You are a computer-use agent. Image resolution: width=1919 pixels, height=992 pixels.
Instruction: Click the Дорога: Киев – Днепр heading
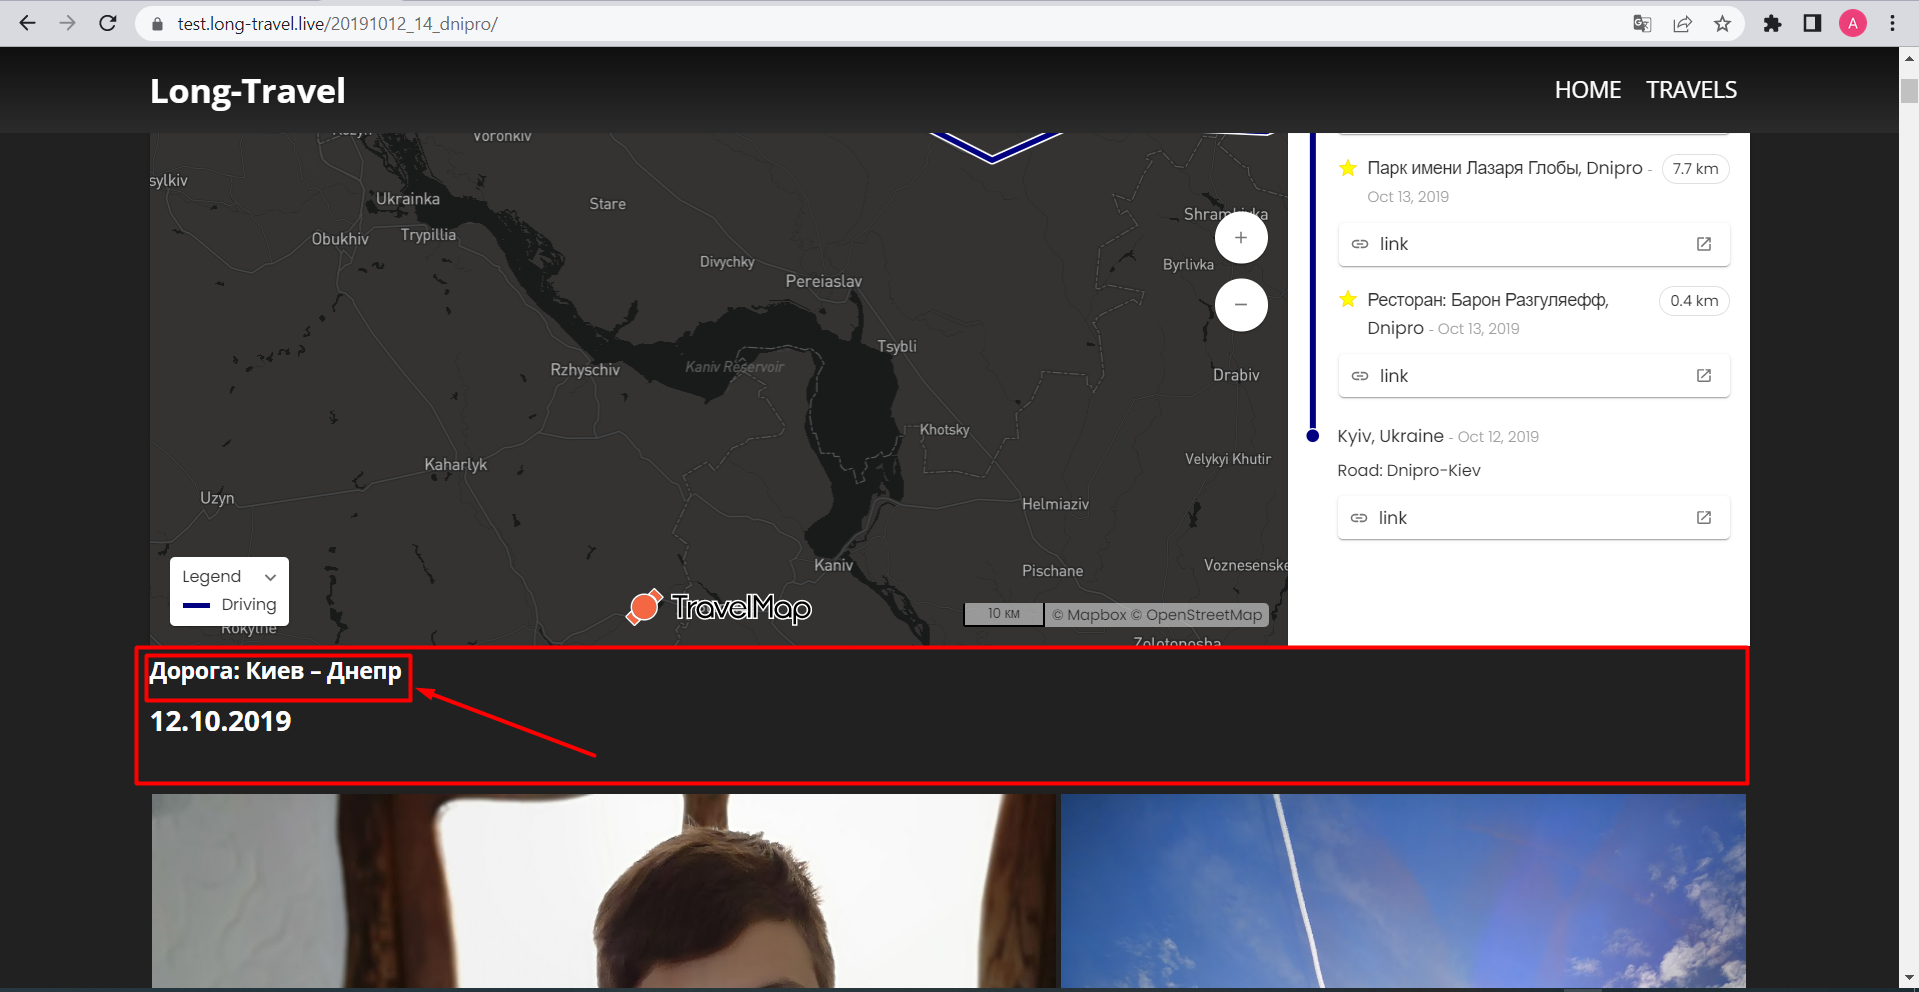(276, 671)
